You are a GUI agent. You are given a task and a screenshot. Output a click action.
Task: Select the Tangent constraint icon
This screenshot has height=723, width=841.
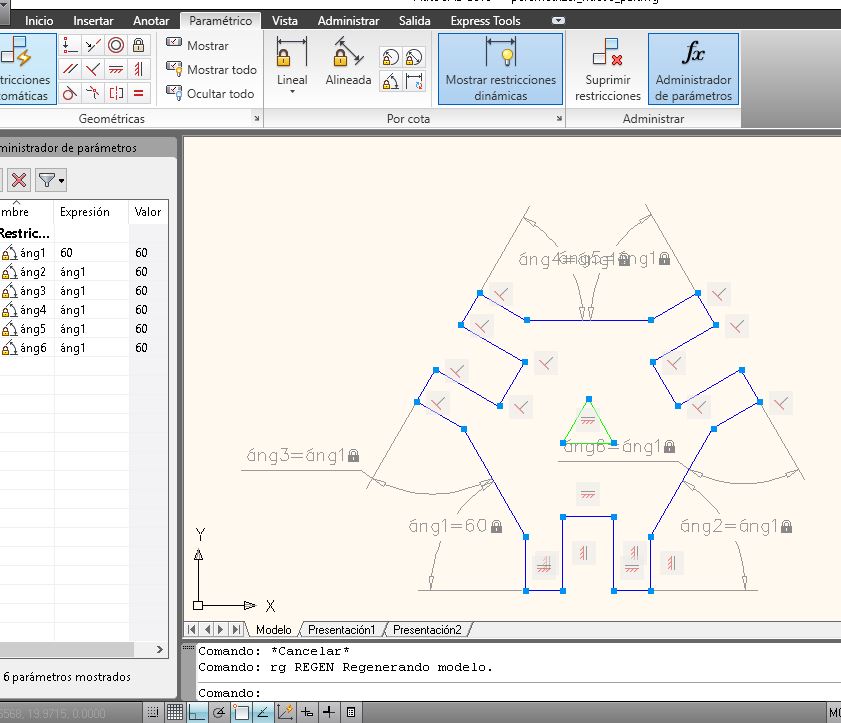(x=70, y=93)
